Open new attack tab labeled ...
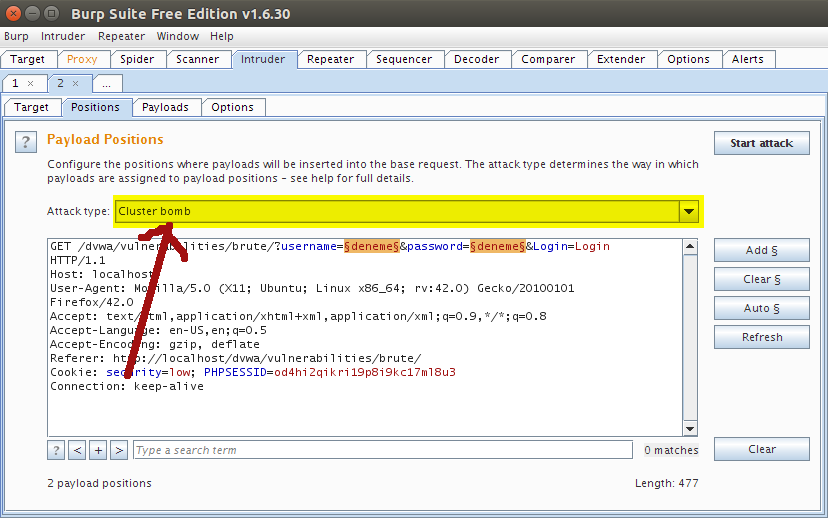Image resolution: width=828 pixels, height=518 pixels. pyautogui.click(x=107, y=83)
